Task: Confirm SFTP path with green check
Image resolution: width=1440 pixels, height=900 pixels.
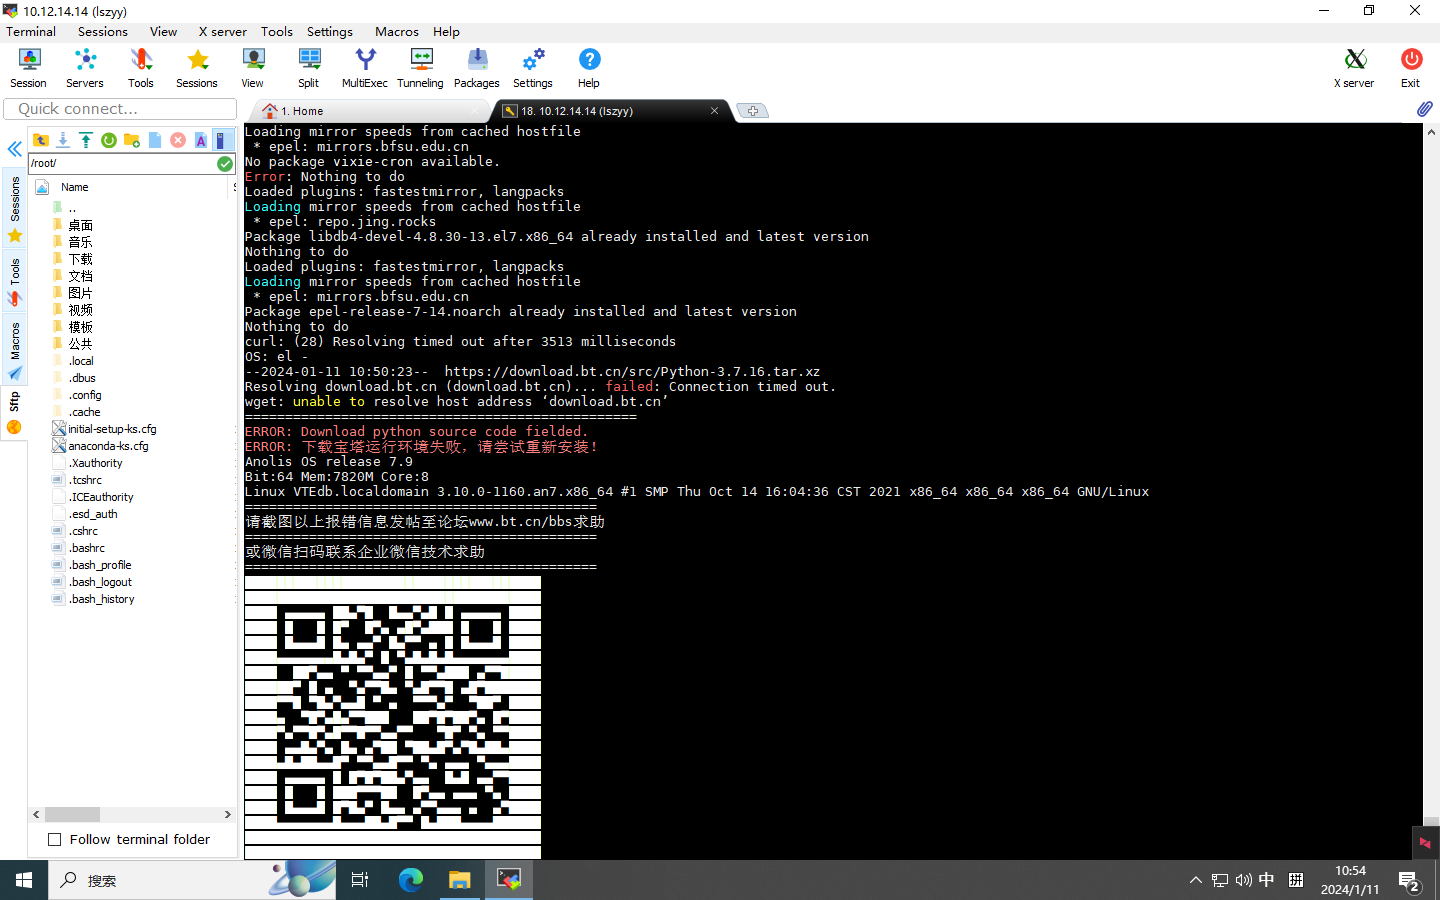Action: tap(225, 164)
